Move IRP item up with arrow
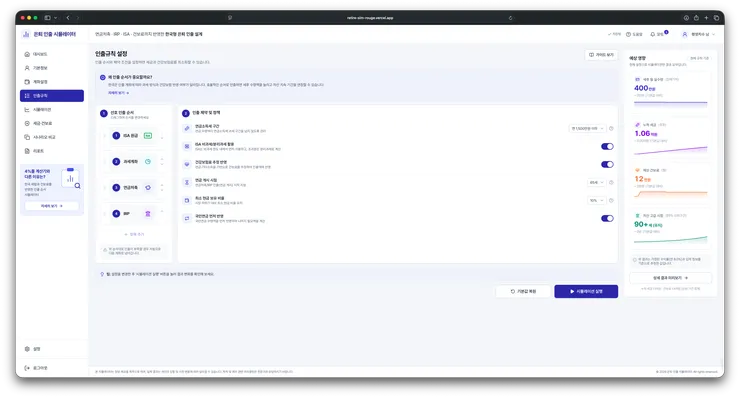Viewport: 740px width, 398px height. [x=162, y=211]
